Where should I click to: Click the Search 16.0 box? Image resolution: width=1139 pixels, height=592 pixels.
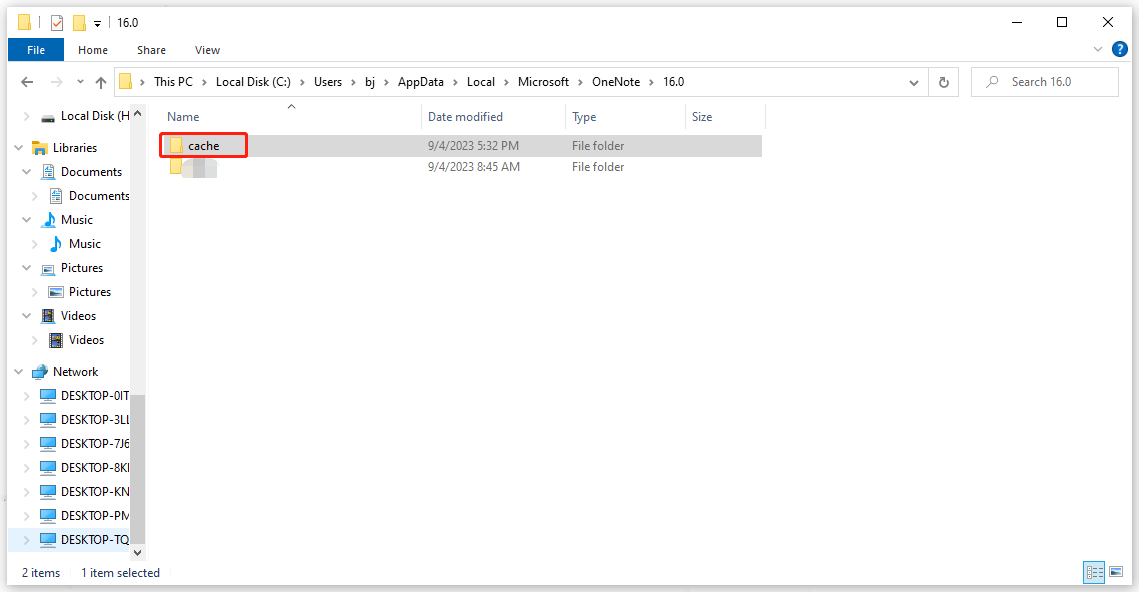(1045, 82)
